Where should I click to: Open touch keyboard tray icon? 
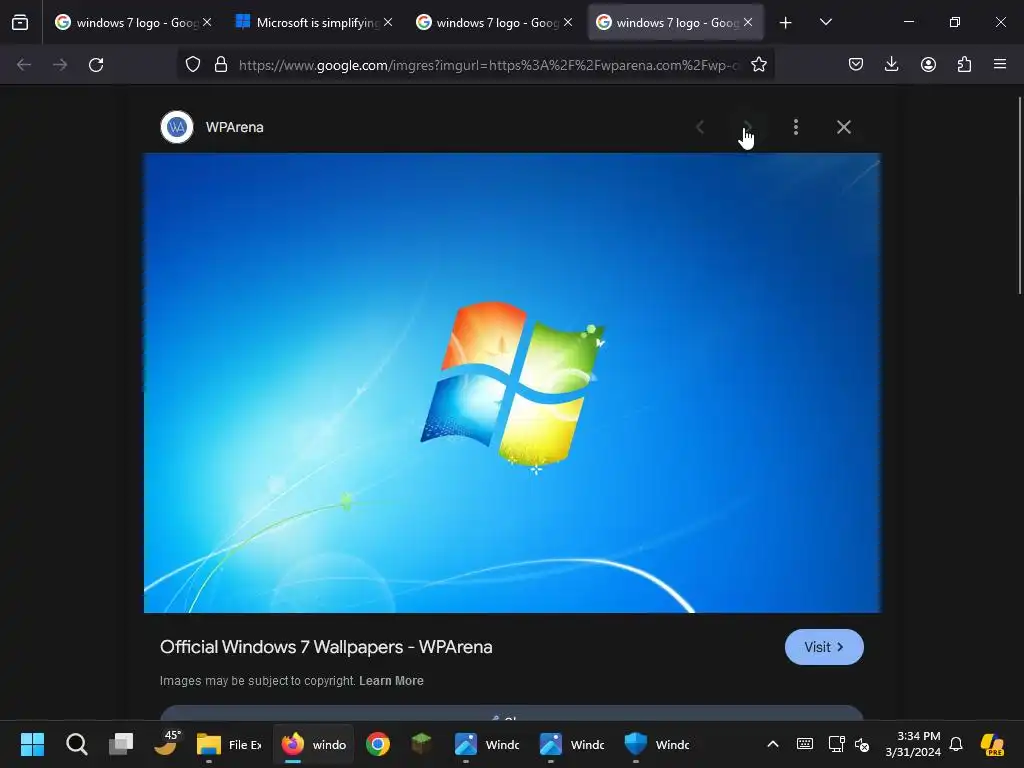805,744
